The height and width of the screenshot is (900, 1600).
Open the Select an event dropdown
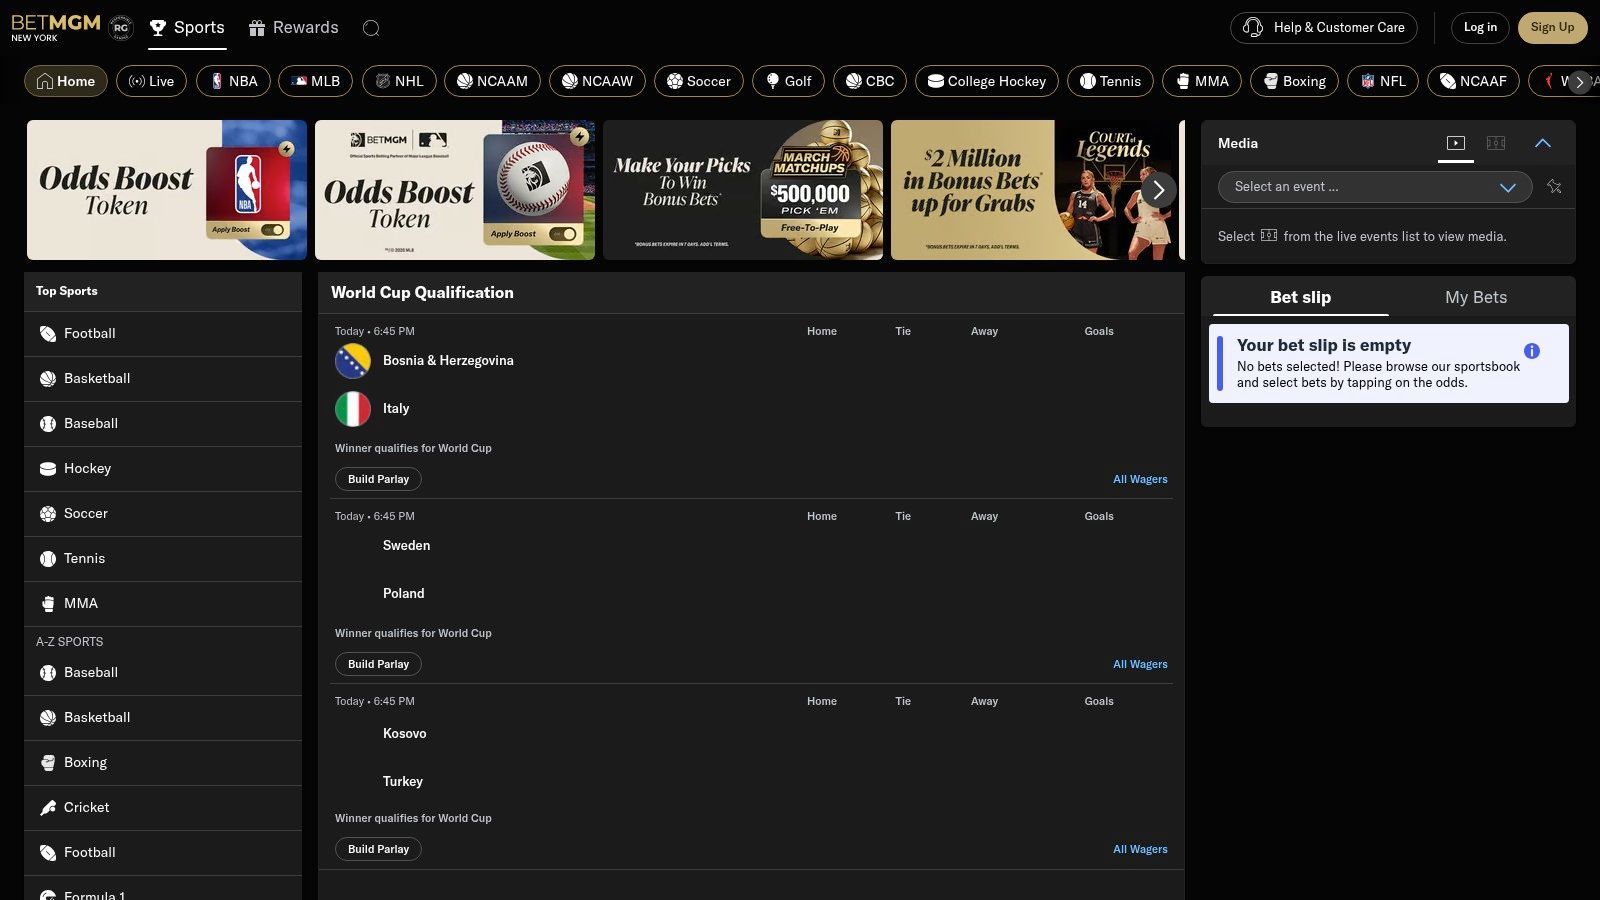click(1373, 187)
